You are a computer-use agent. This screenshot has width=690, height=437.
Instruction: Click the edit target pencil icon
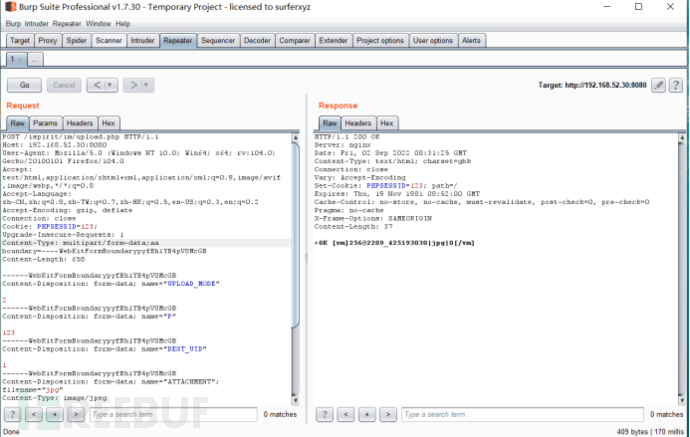pos(659,86)
